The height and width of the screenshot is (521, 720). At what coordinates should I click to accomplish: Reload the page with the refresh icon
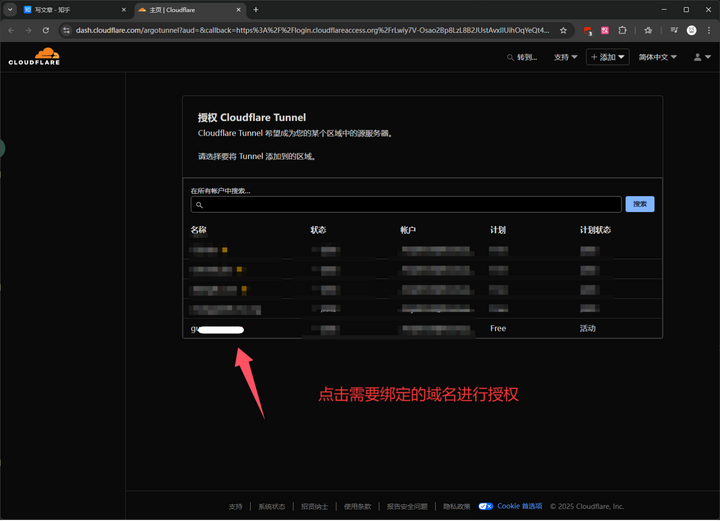pyautogui.click(x=46, y=30)
